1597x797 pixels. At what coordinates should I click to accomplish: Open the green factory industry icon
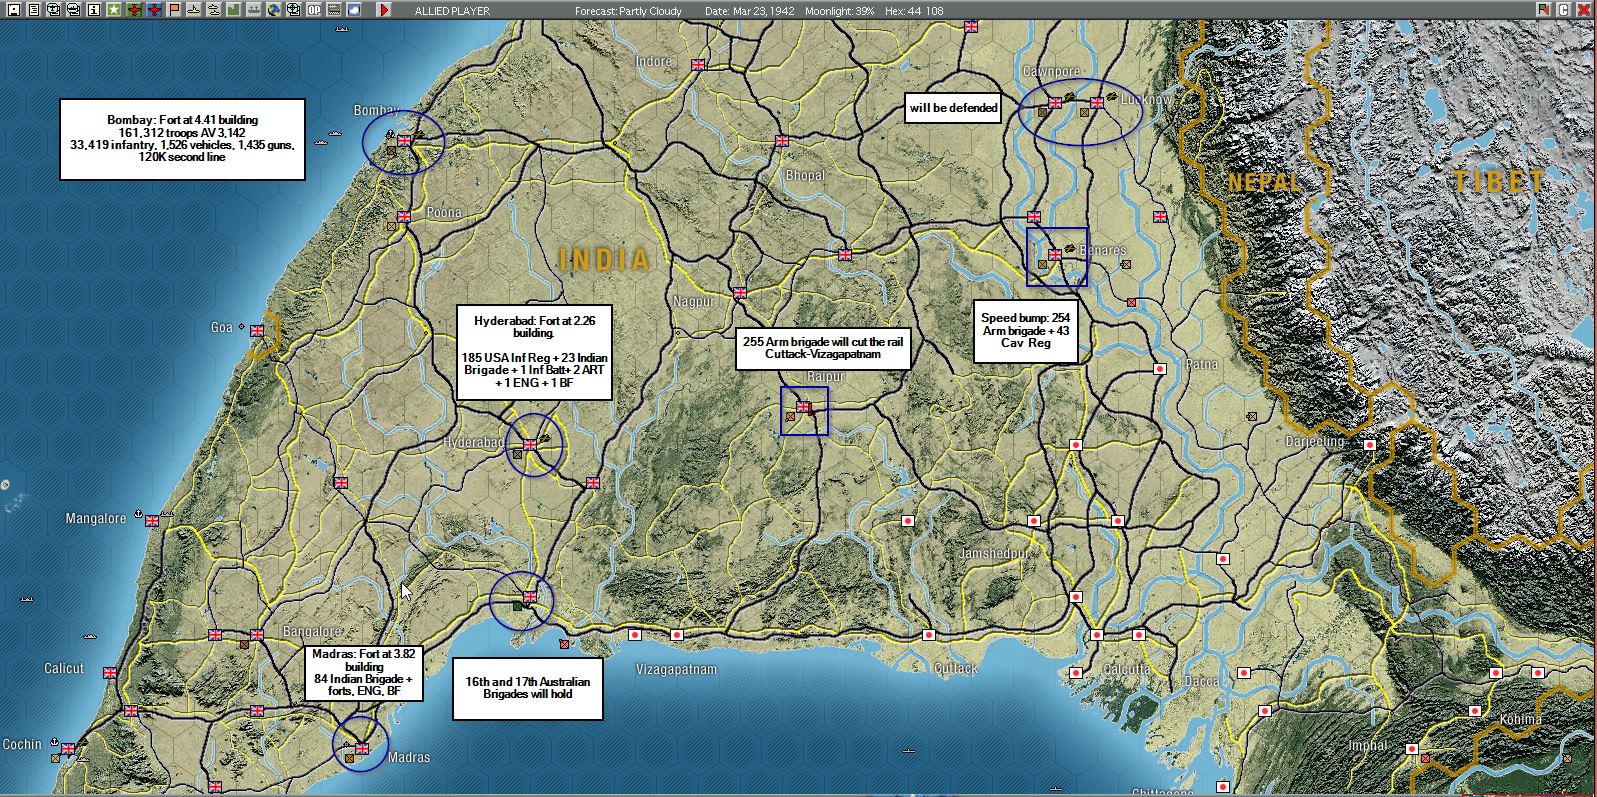click(233, 10)
